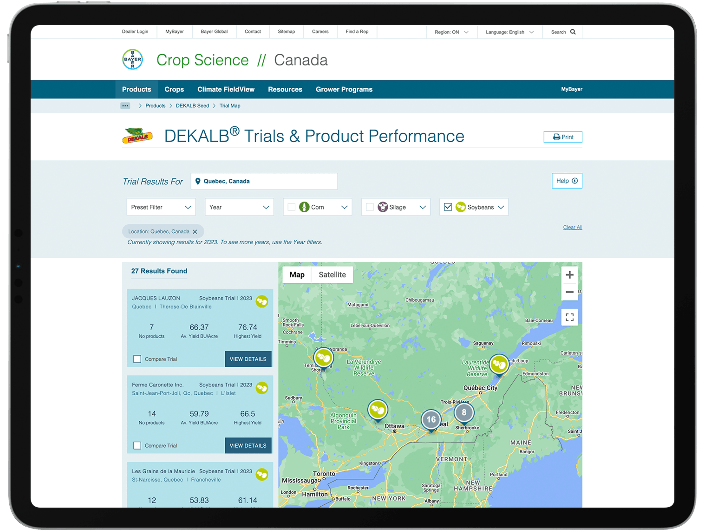Image resolution: width=704 pixels, height=530 pixels.
Task: Click the 27 Results Found text
Action: (159, 271)
